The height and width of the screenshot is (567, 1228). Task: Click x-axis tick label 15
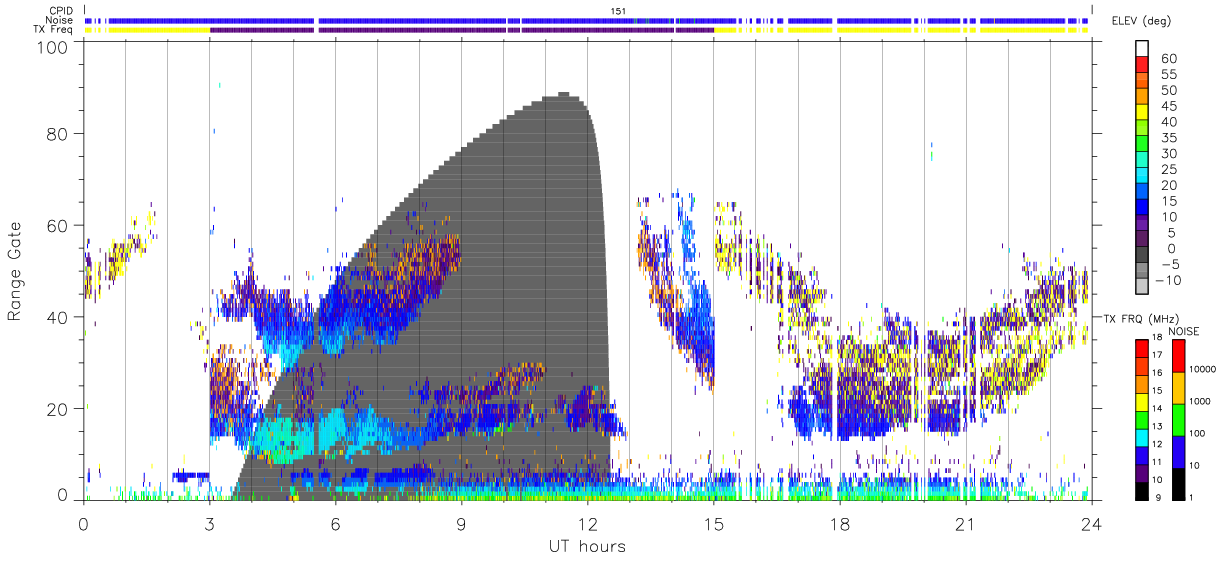point(713,524)
